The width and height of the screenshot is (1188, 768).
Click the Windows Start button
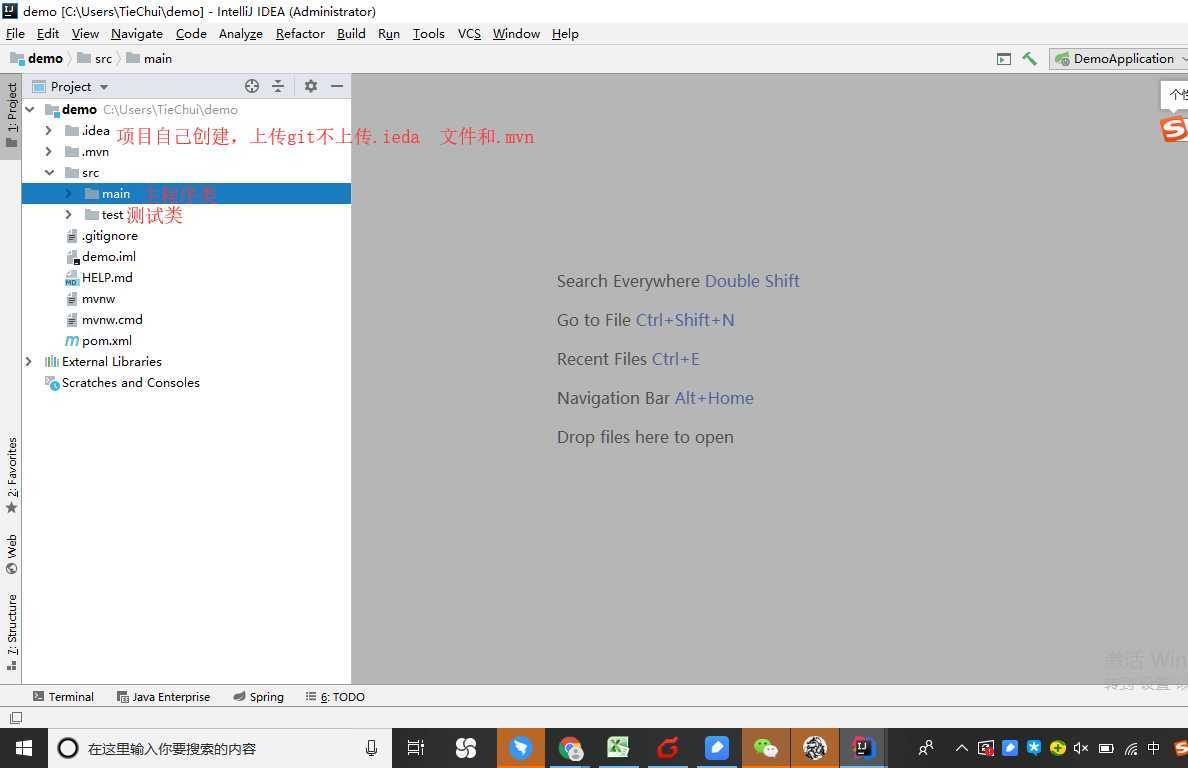pos(23,748)
